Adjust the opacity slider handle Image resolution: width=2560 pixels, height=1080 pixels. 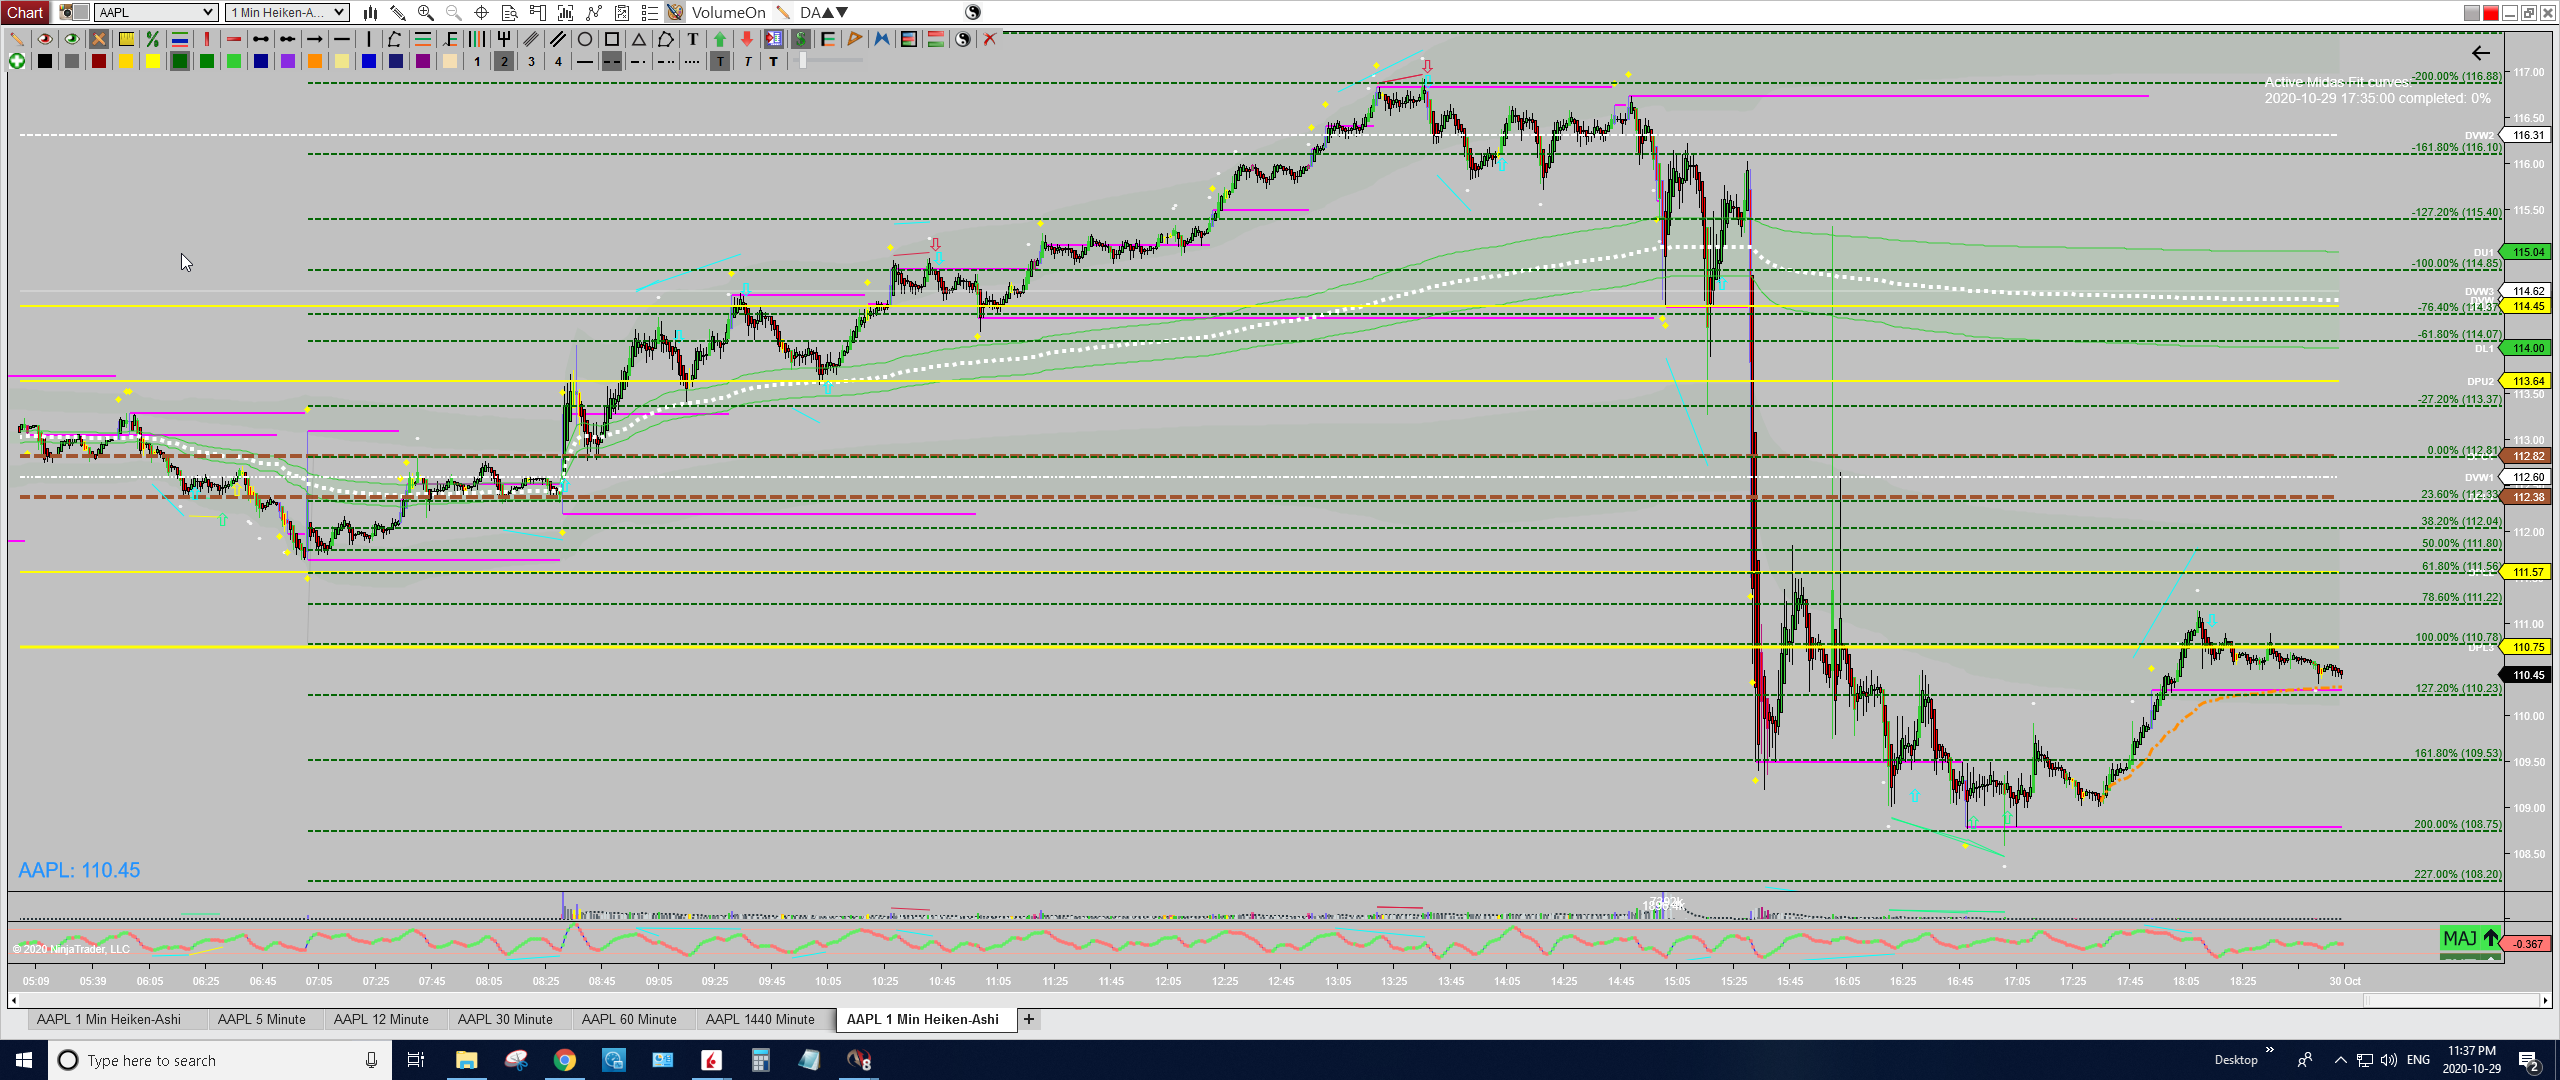(x=802, y=61)
